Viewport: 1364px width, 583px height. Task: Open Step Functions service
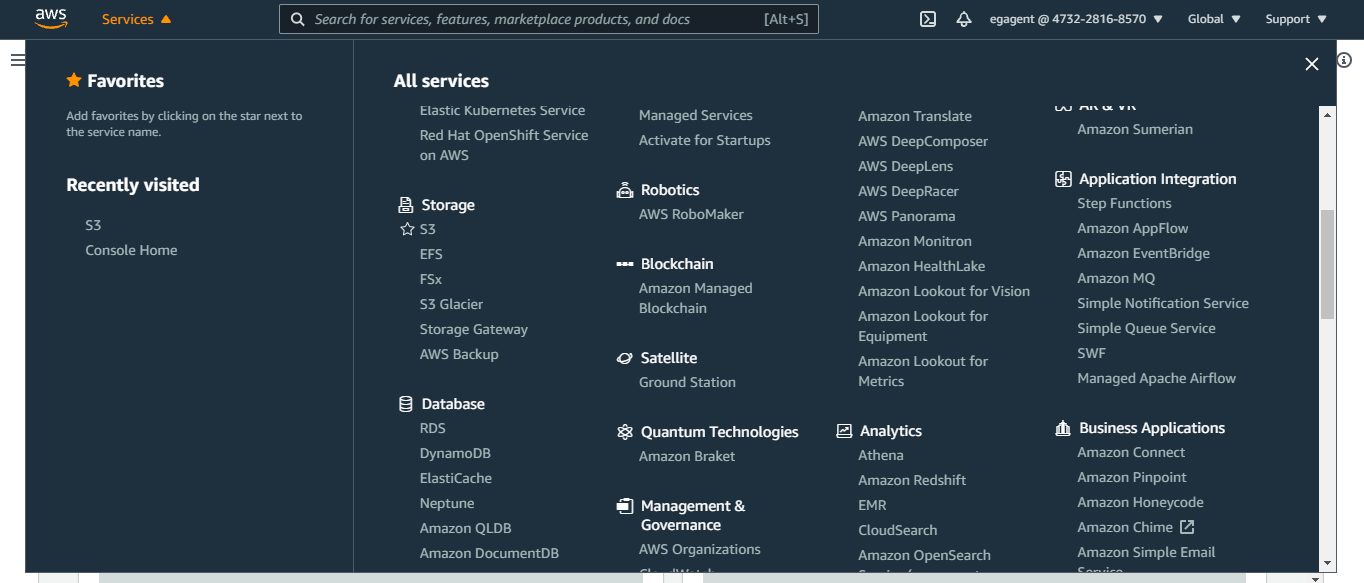(x=1124, y=203)
